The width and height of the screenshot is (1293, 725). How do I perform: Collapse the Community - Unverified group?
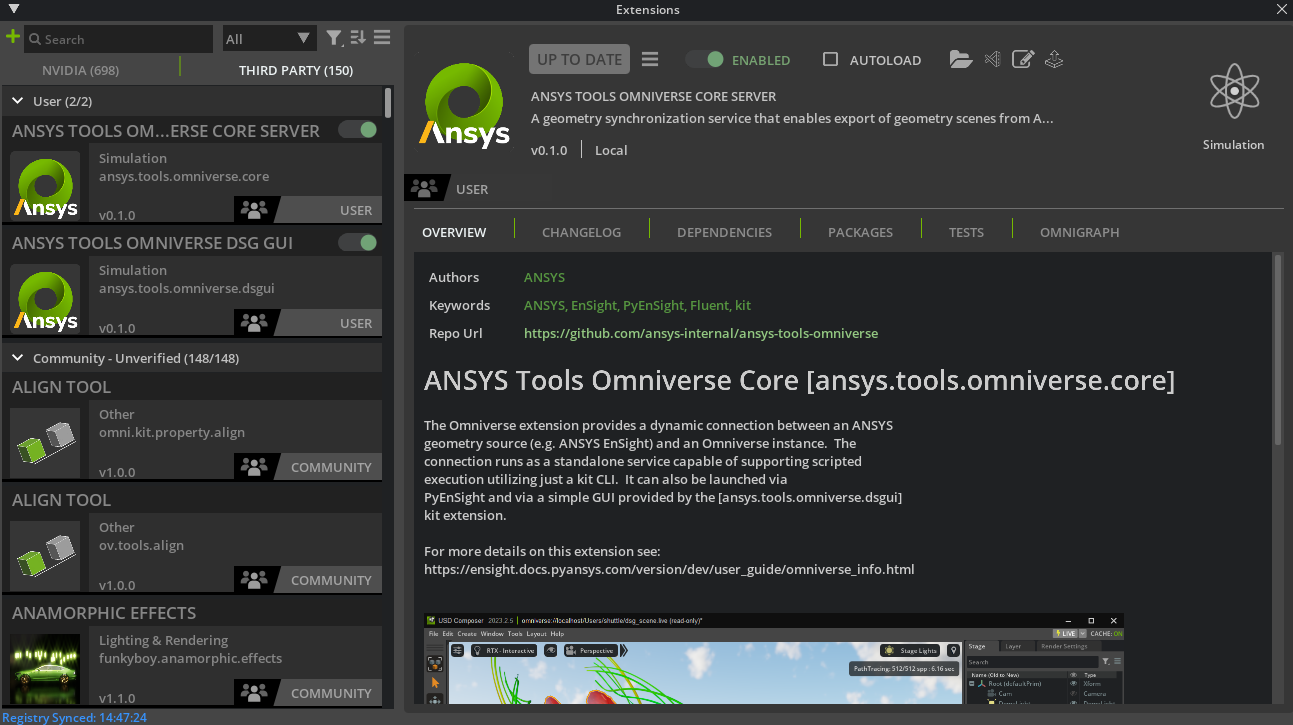coord(18,358)
